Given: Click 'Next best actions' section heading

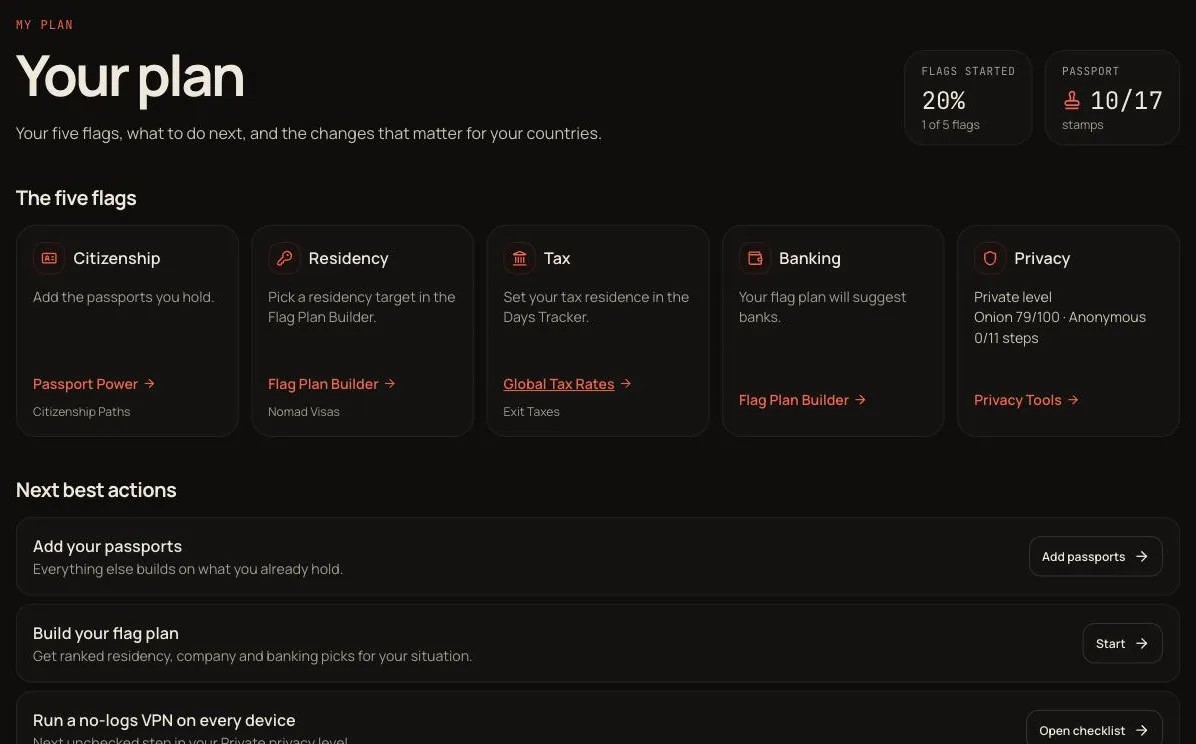Looking at the screenshot, I should coord(96,490).
